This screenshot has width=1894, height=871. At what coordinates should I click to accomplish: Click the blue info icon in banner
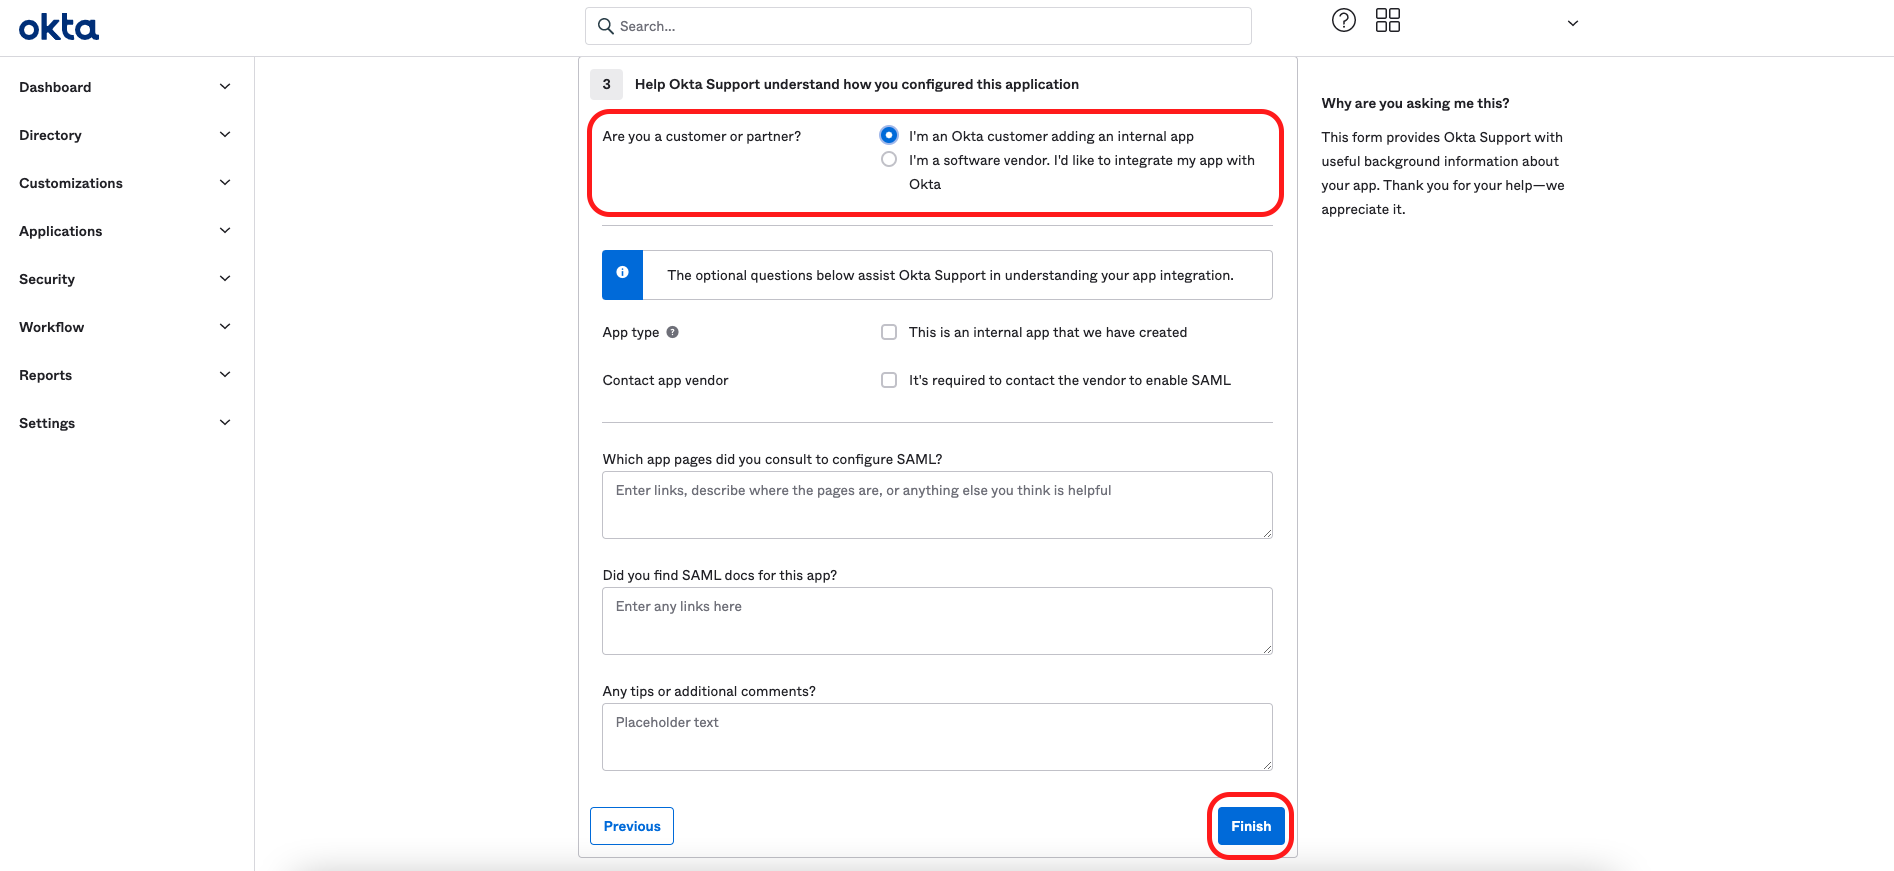(622, 273)
